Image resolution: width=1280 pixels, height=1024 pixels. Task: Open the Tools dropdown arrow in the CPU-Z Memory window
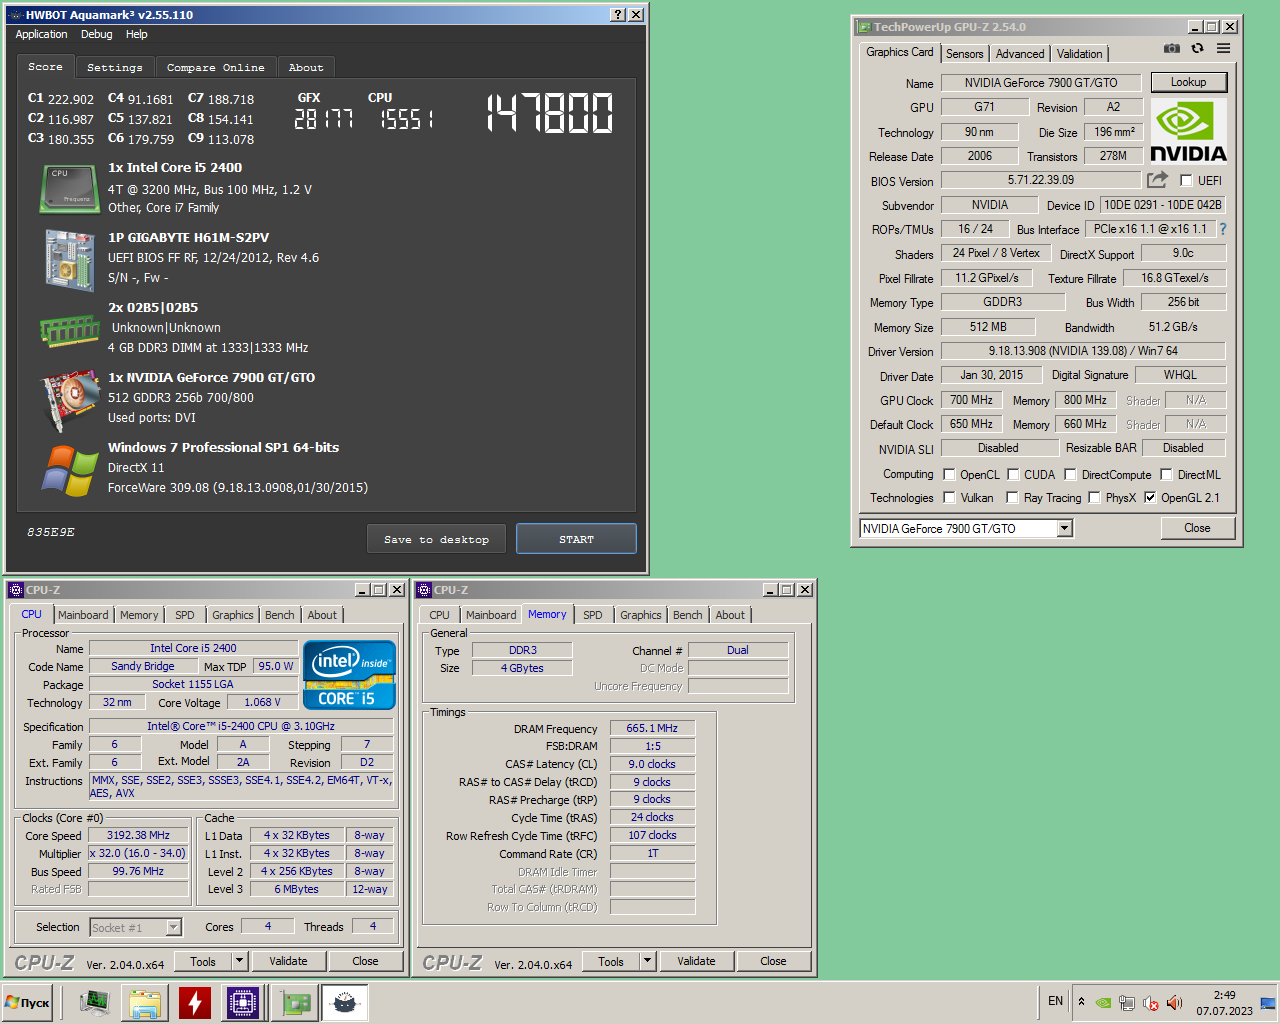(x=647, y=961)
